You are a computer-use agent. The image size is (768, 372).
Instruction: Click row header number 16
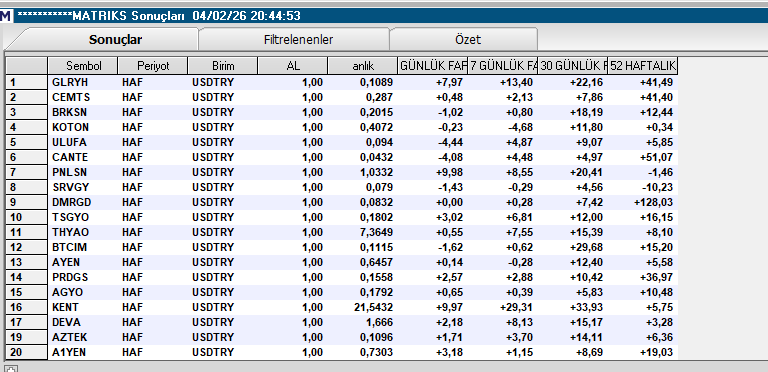26,307
